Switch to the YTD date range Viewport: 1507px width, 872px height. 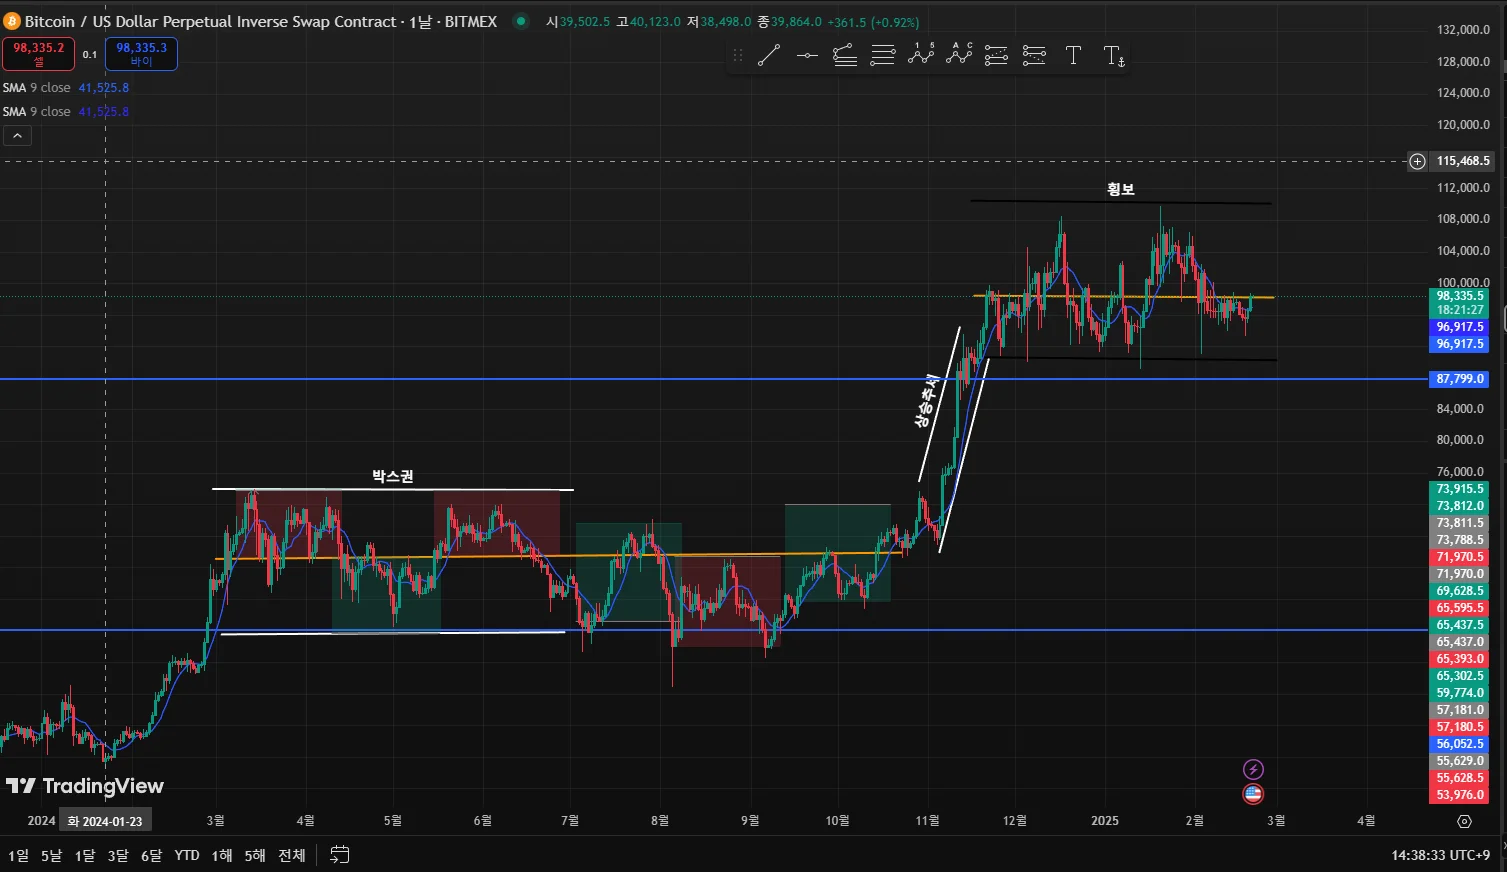tap(186, 855)
